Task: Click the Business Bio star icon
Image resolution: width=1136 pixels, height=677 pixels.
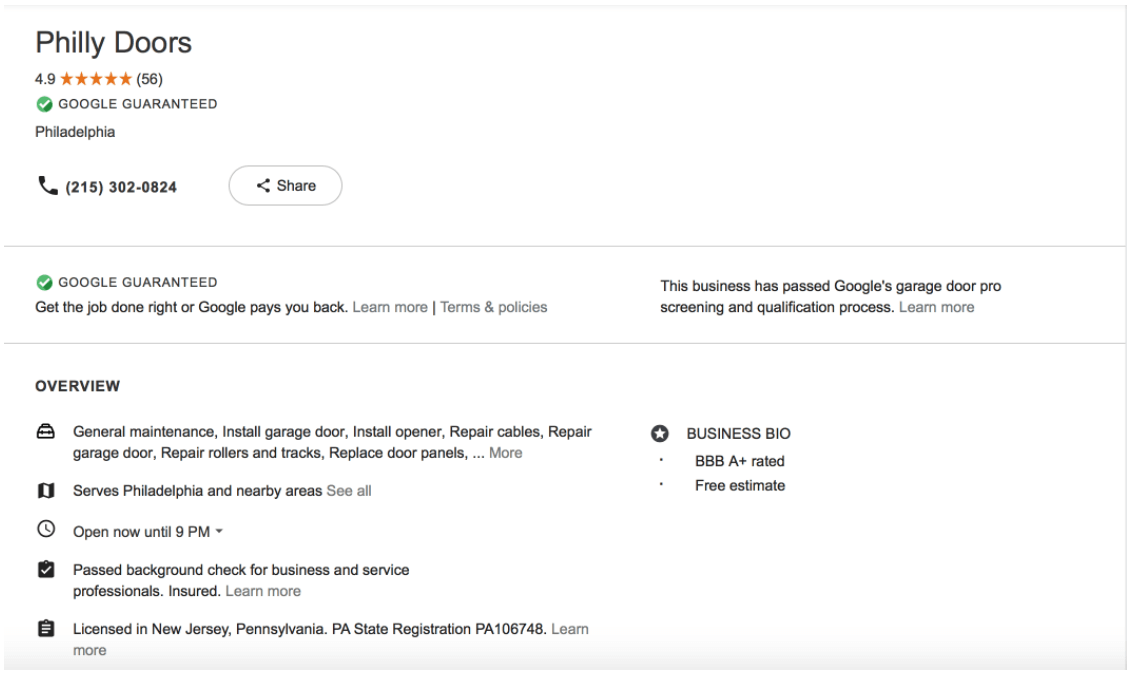Action: pos(659,433)
